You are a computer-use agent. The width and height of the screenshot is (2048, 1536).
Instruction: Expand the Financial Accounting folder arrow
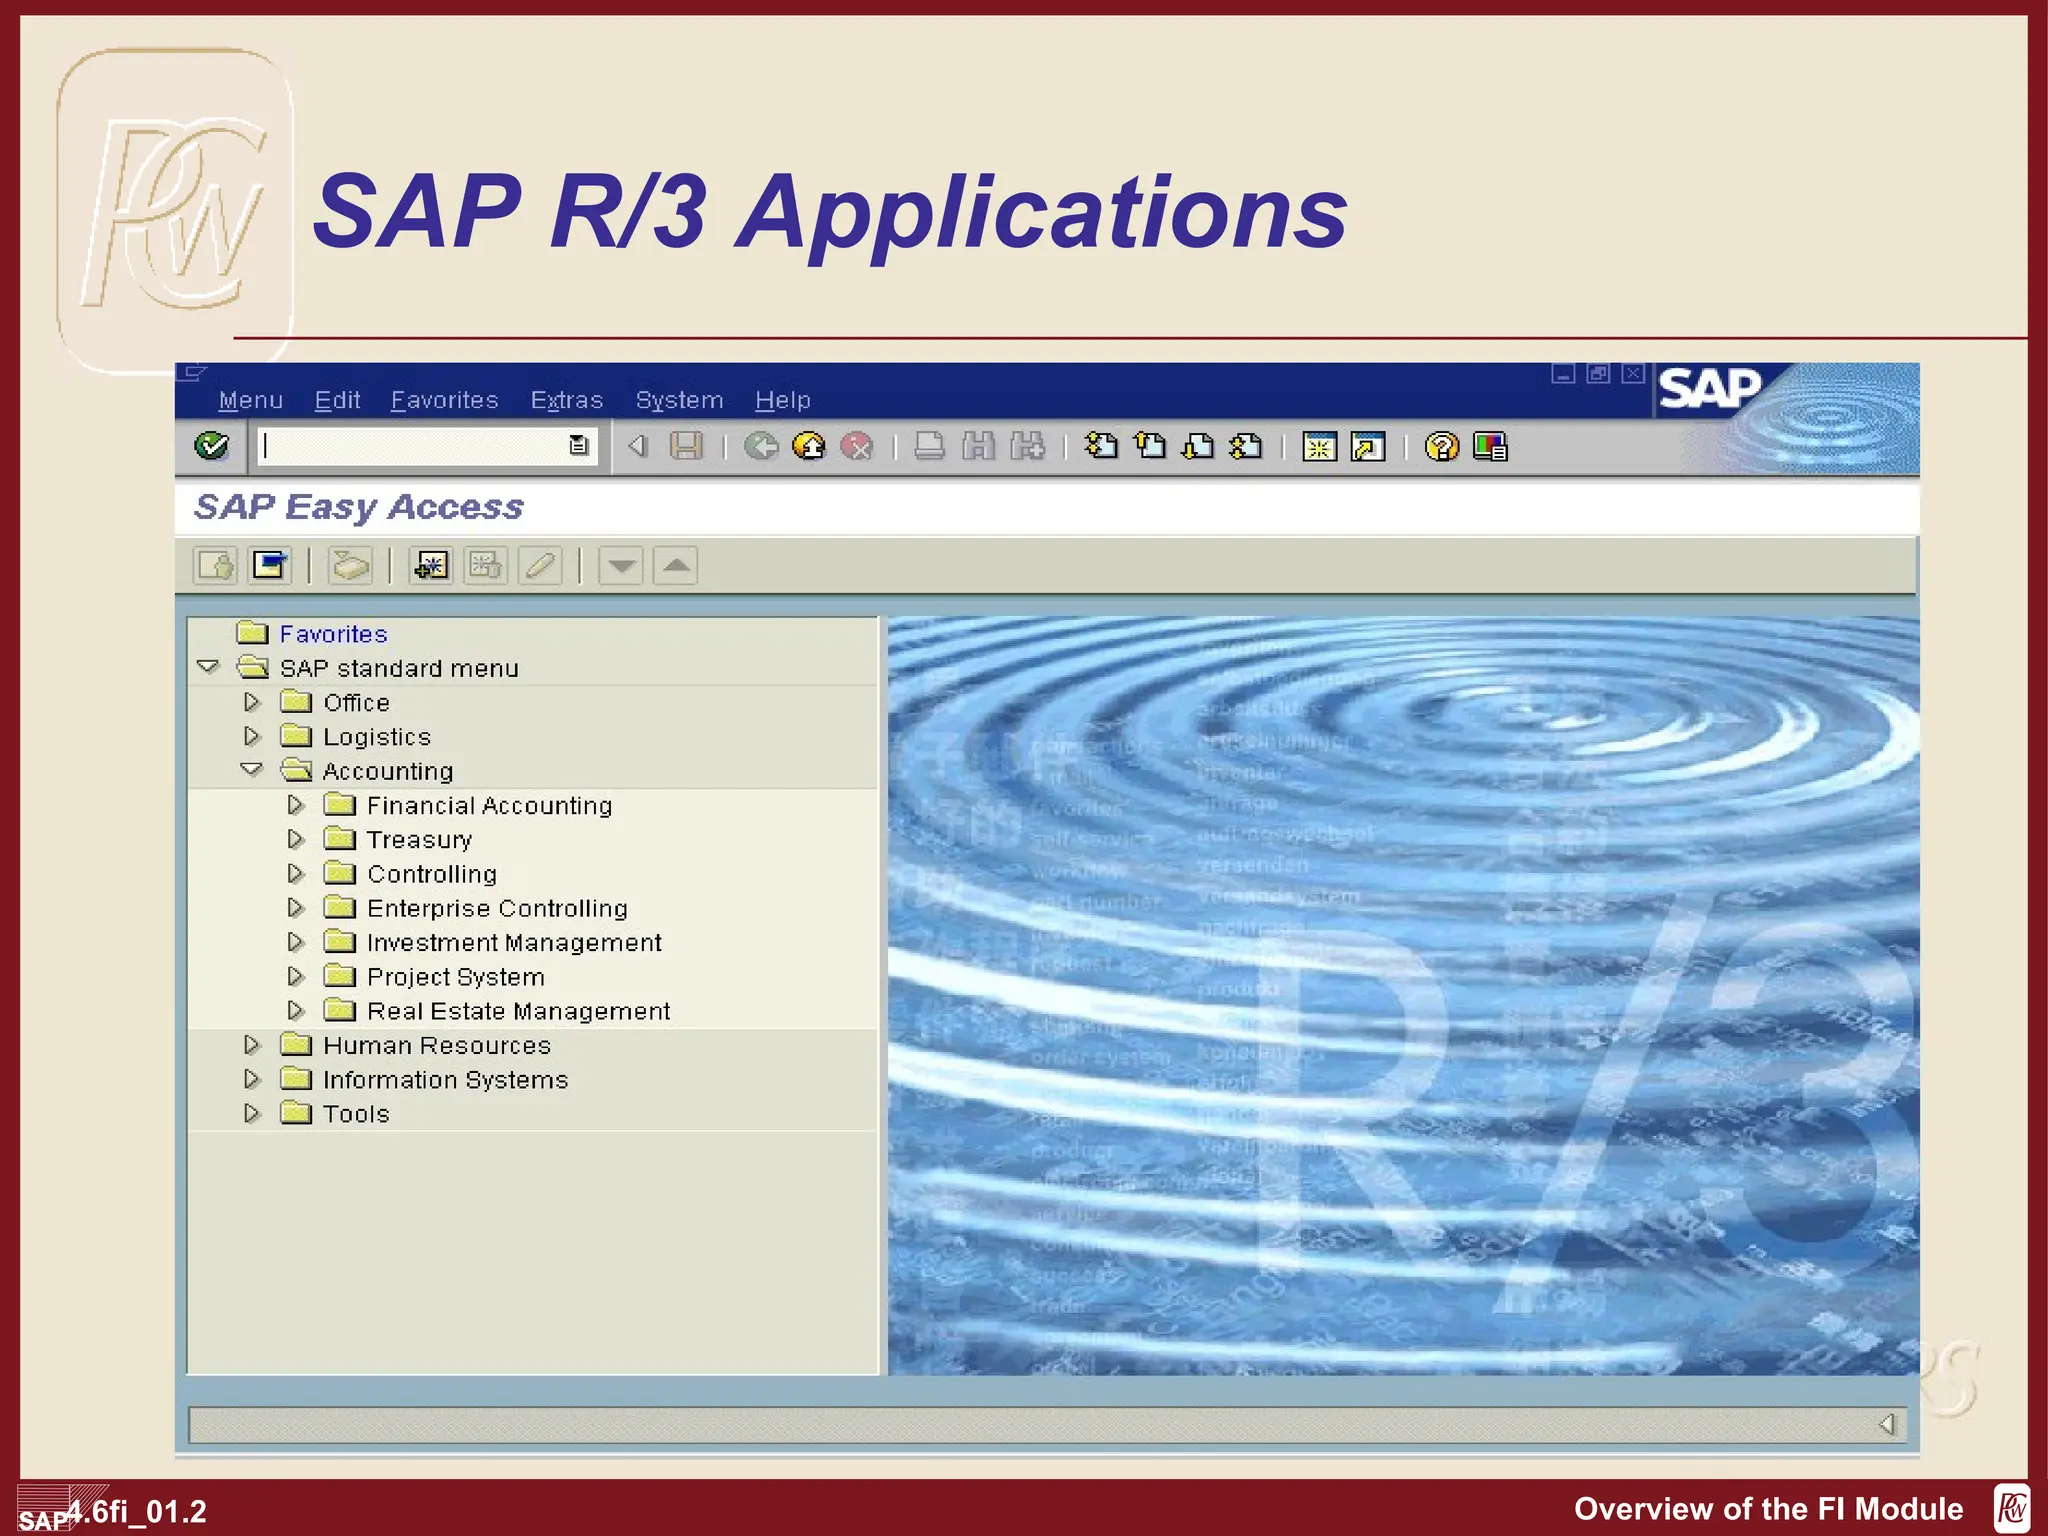(295, 804)
